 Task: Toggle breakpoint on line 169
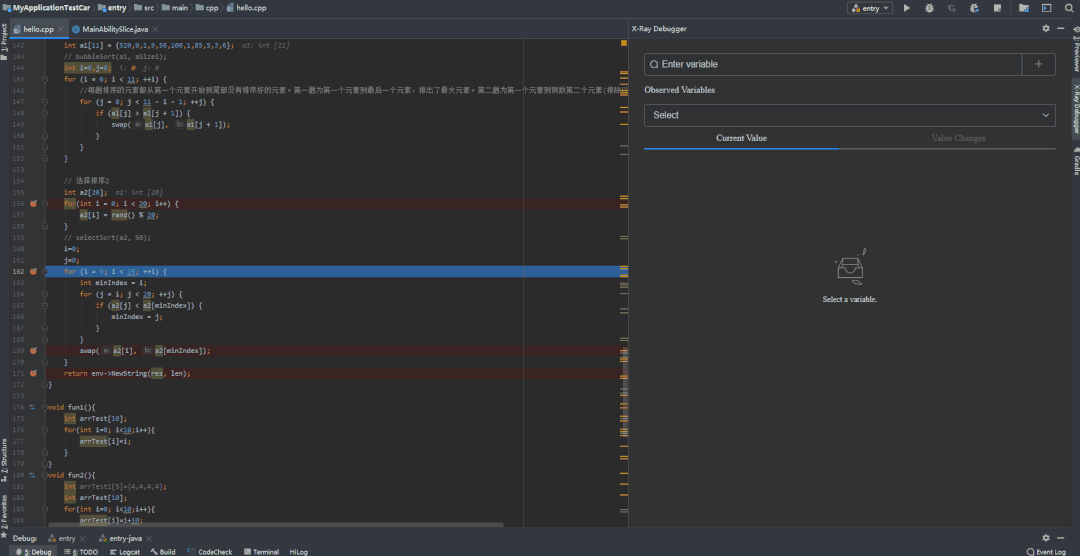33,351
